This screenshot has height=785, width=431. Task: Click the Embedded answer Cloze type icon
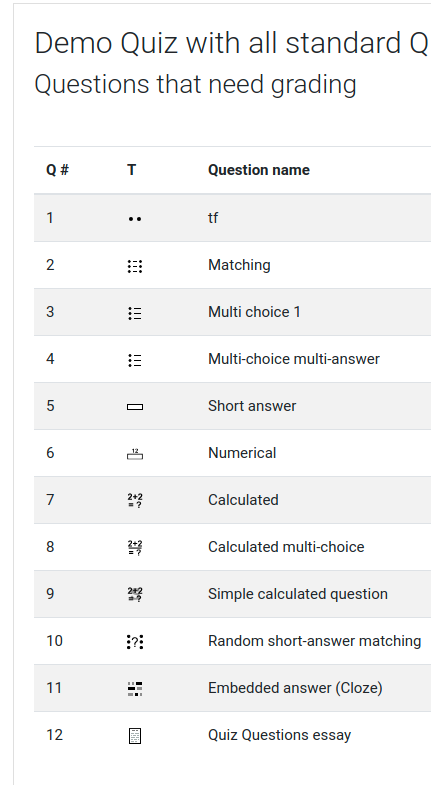135,688
